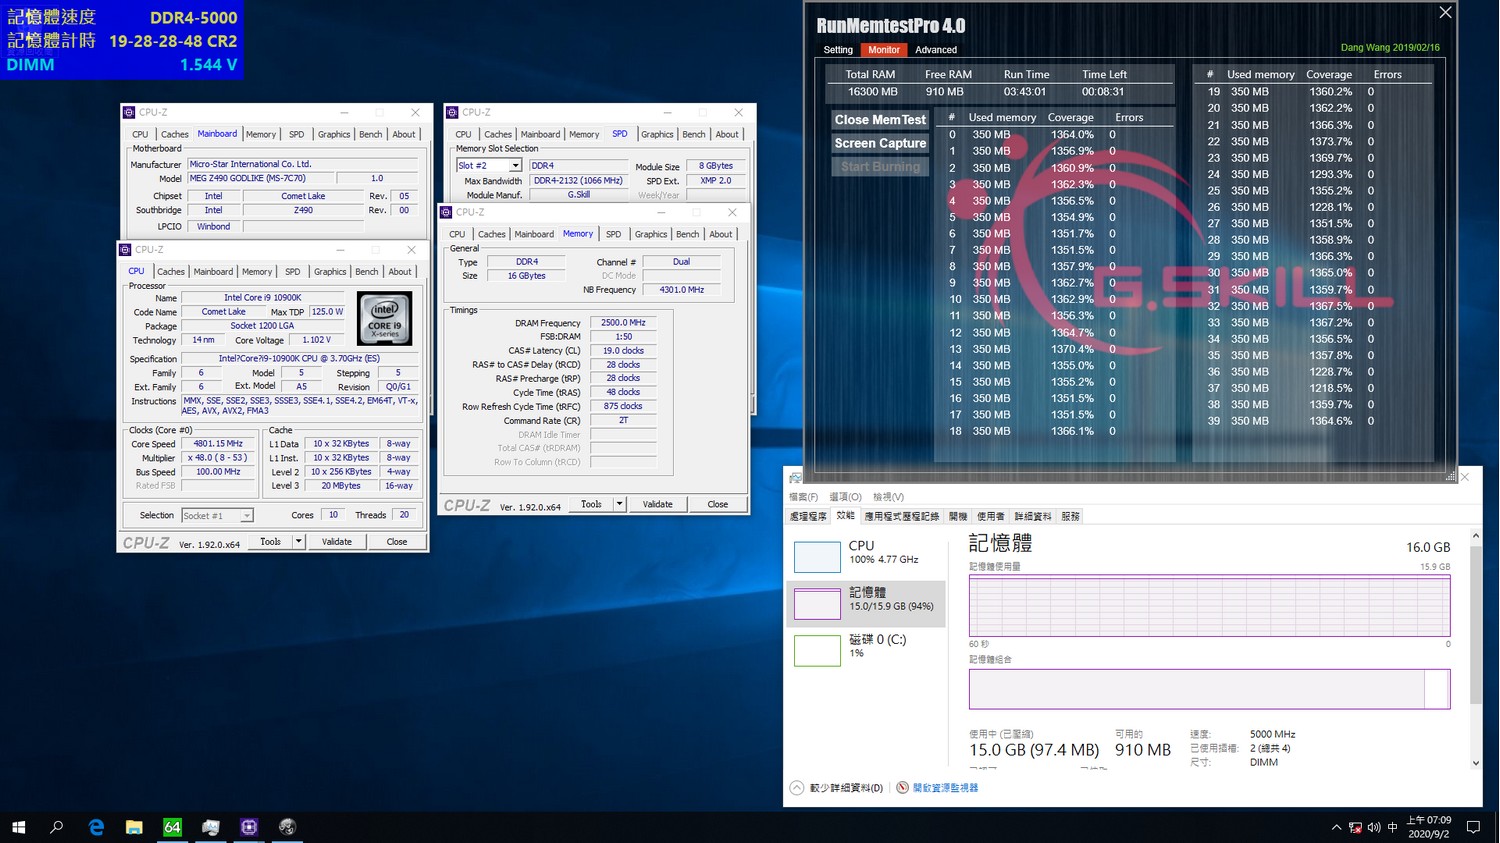Viewport: 1500px width, 843px height.
Task: Open Task Manager 詳細資料 tab
Action: tap(1032, 517)
